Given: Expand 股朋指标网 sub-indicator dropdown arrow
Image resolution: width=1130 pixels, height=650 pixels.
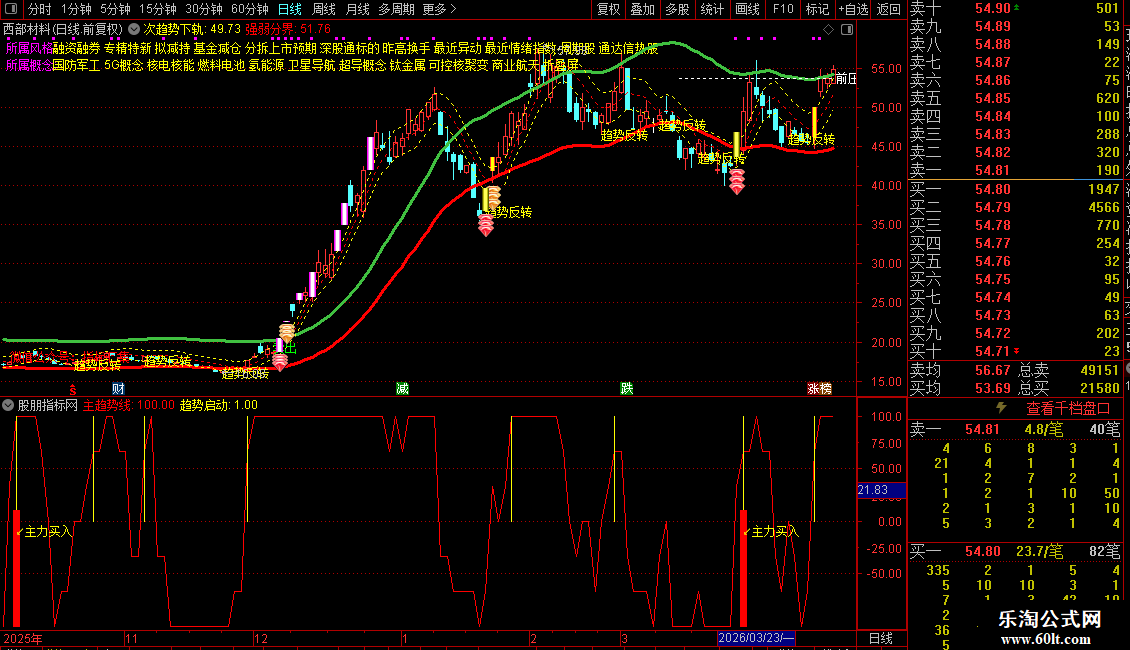Looking at the screenshot, I should click(x=8, y=405).
